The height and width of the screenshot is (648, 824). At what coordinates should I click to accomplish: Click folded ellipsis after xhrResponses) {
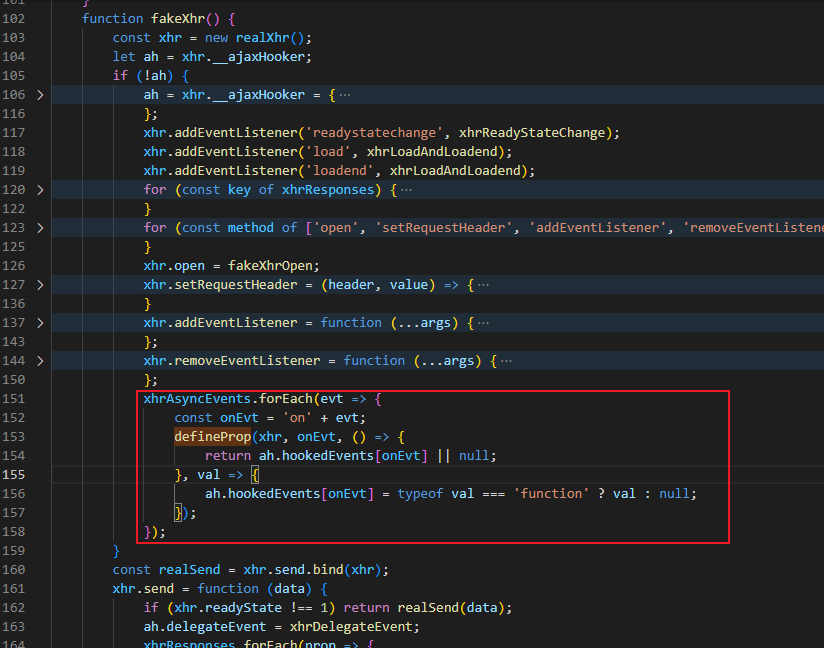(x=406, y=190)
